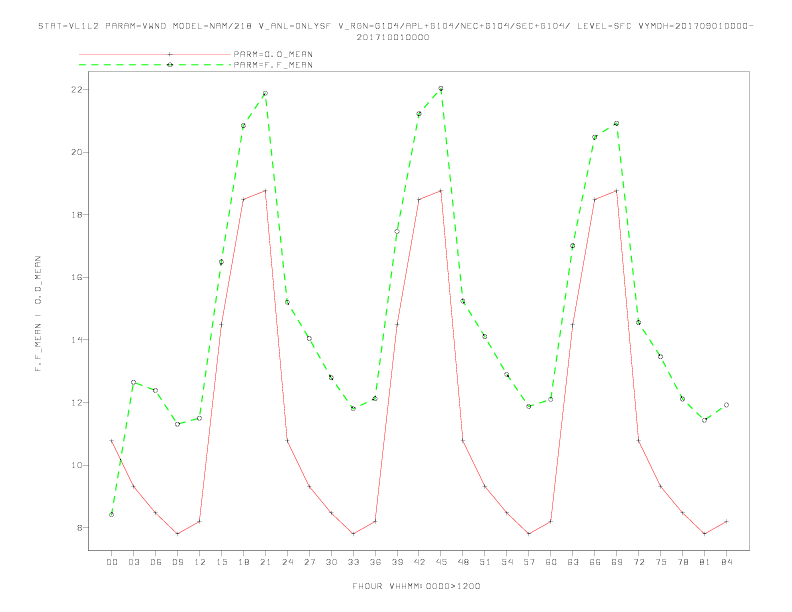The image size is (792, 612).
Task: Select red O.O_MEAN peak marker at hour 45
Action: point(441,190)
